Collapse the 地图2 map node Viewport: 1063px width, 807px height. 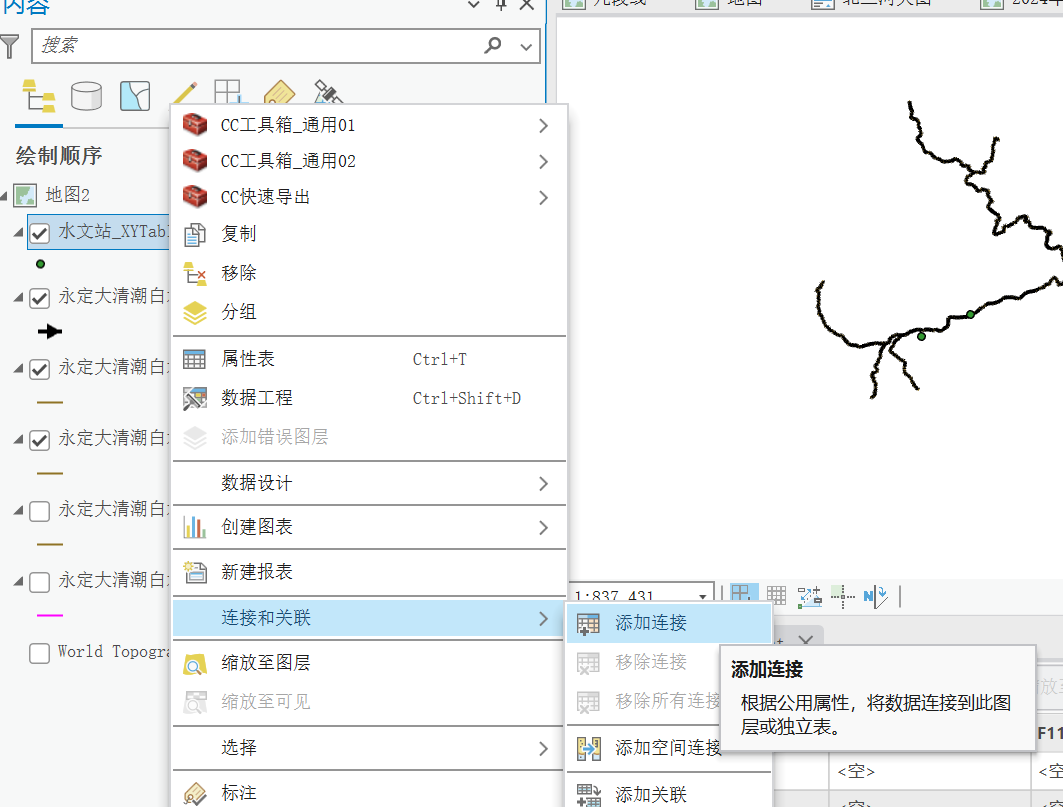(x=4, y=197)
